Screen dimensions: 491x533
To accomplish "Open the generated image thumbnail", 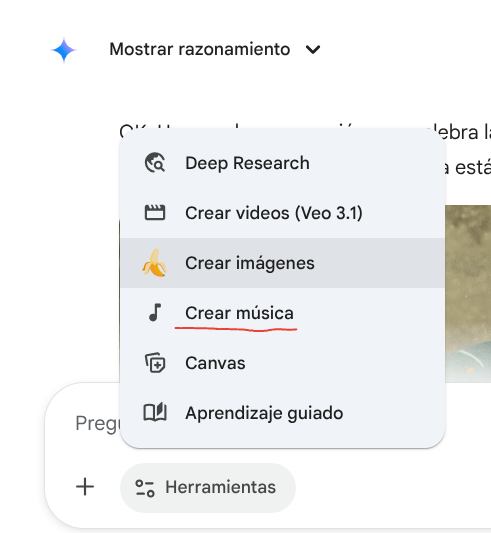I will [468, 293].
